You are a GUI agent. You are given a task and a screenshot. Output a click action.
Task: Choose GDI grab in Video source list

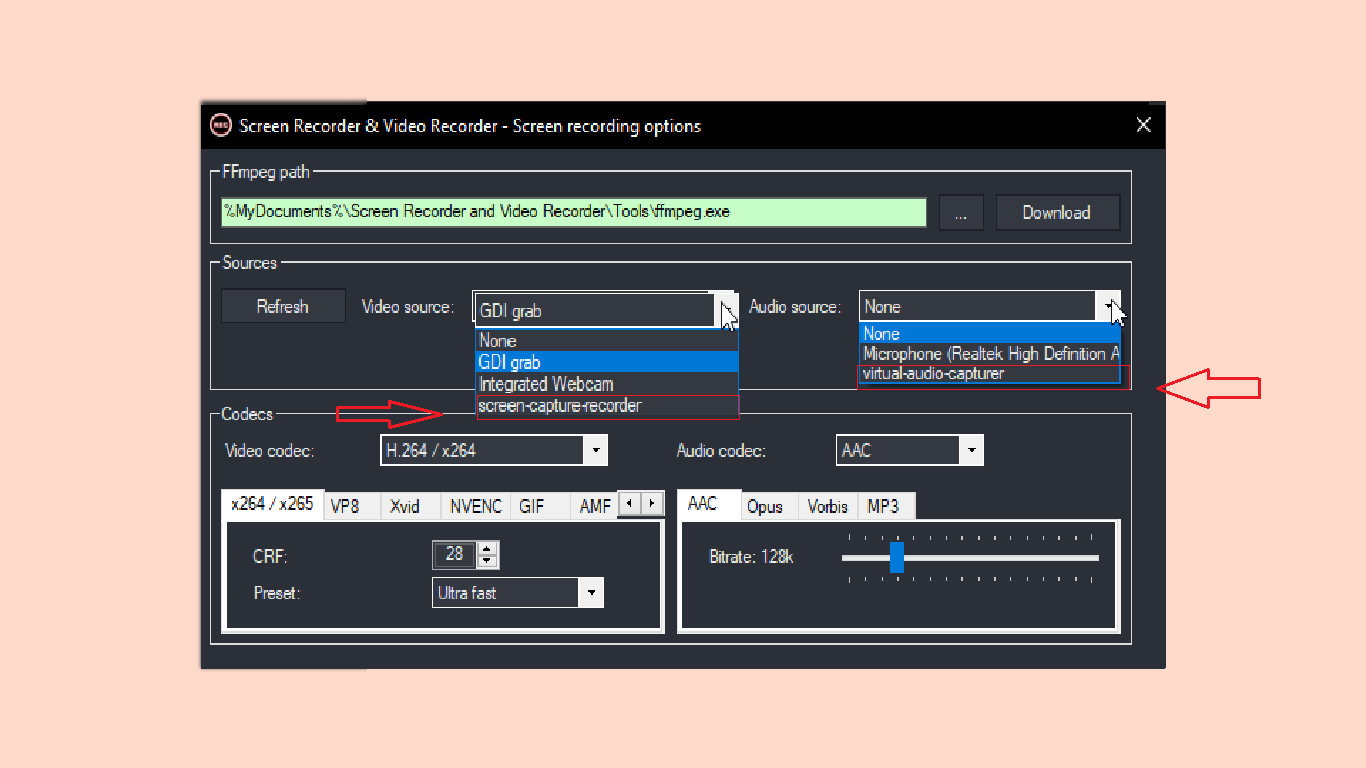607,363
